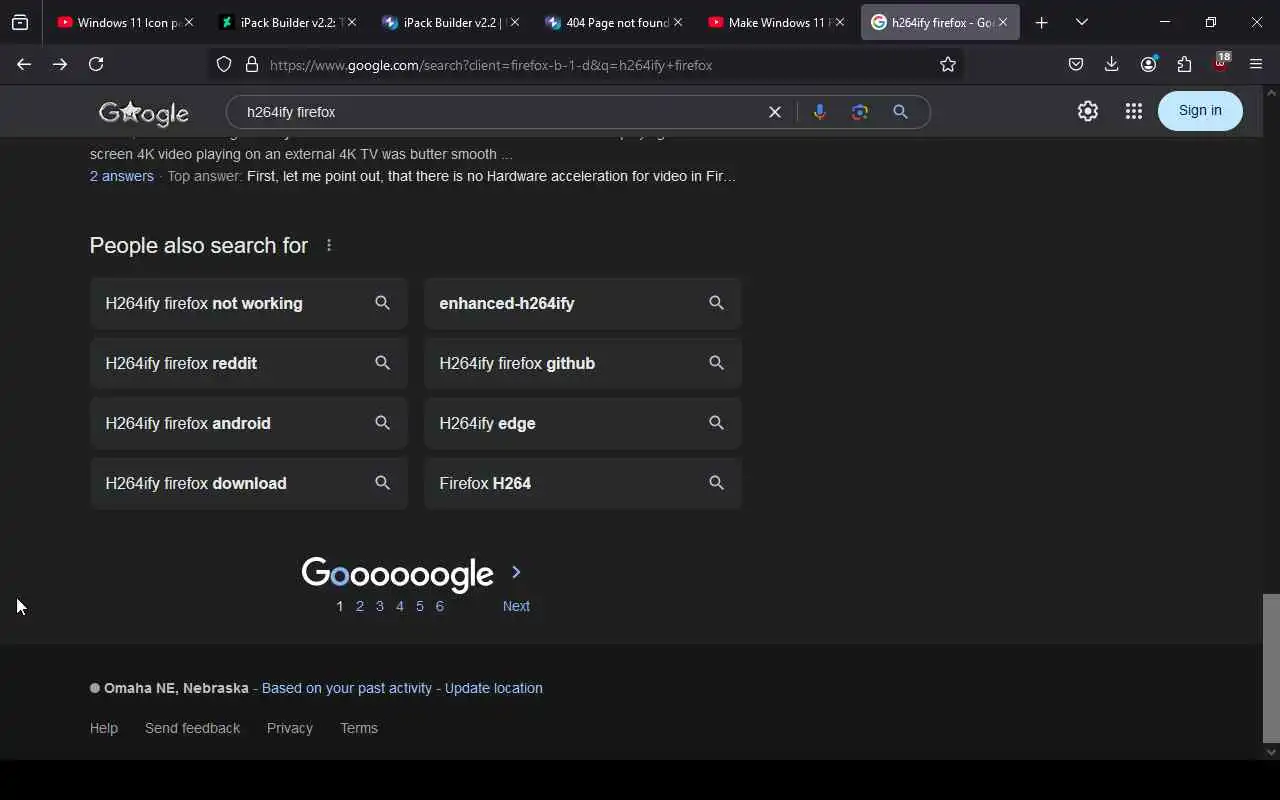This screenshot has height=800, width=1280.
Task: Submit search with magnifier button
Action: pyautogui.click(x=900, y=112)
